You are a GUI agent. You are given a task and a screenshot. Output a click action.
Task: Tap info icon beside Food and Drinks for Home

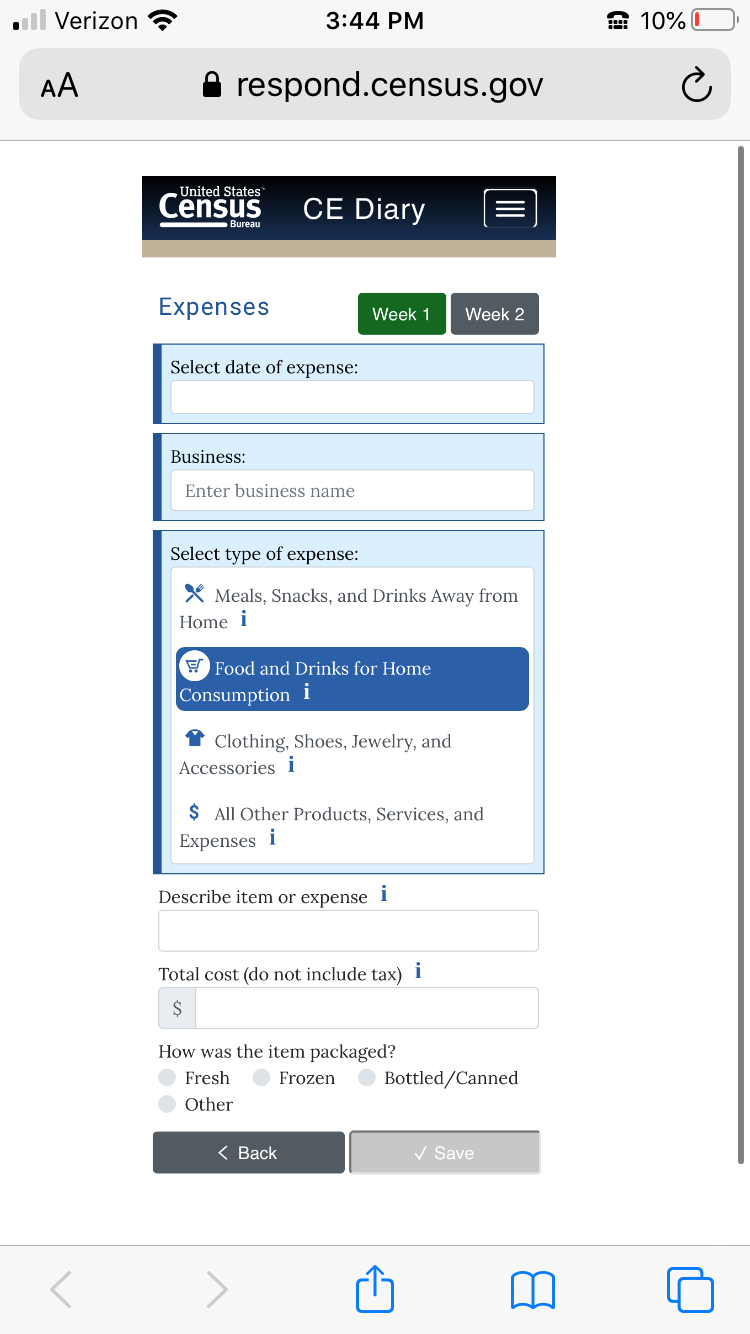click(307, 693)
